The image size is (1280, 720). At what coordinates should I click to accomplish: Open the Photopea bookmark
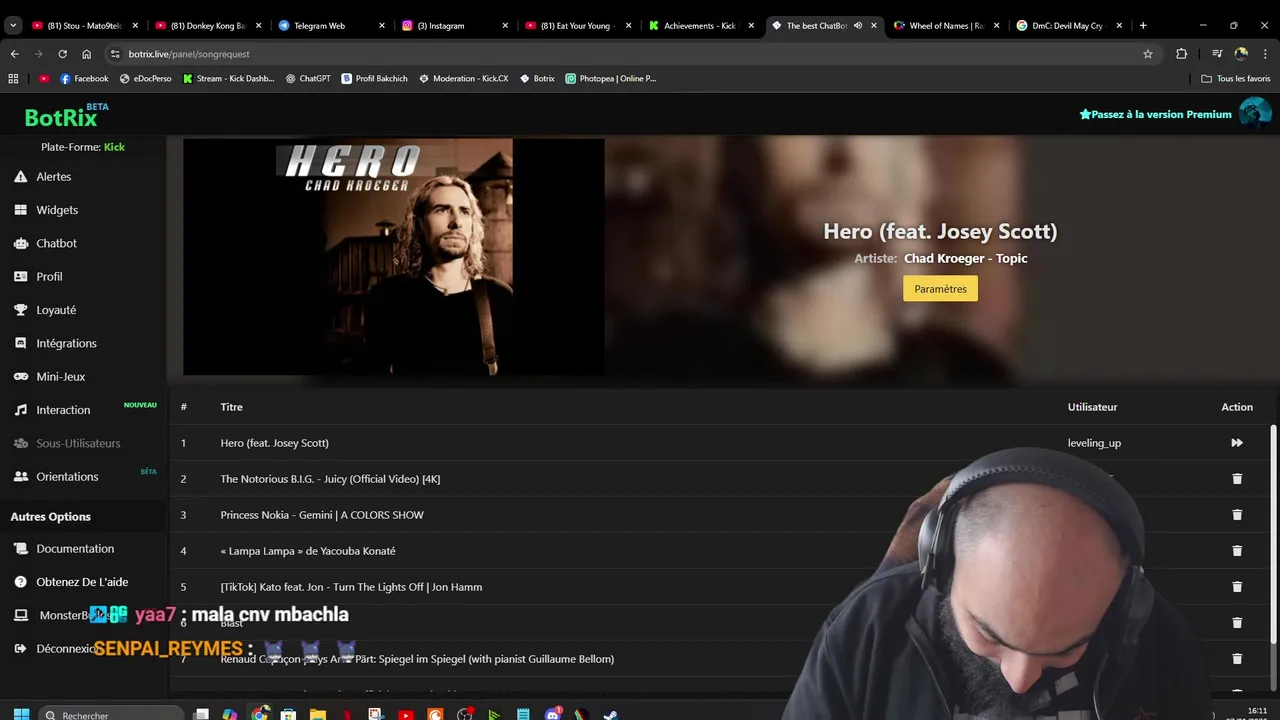point(611,78)
